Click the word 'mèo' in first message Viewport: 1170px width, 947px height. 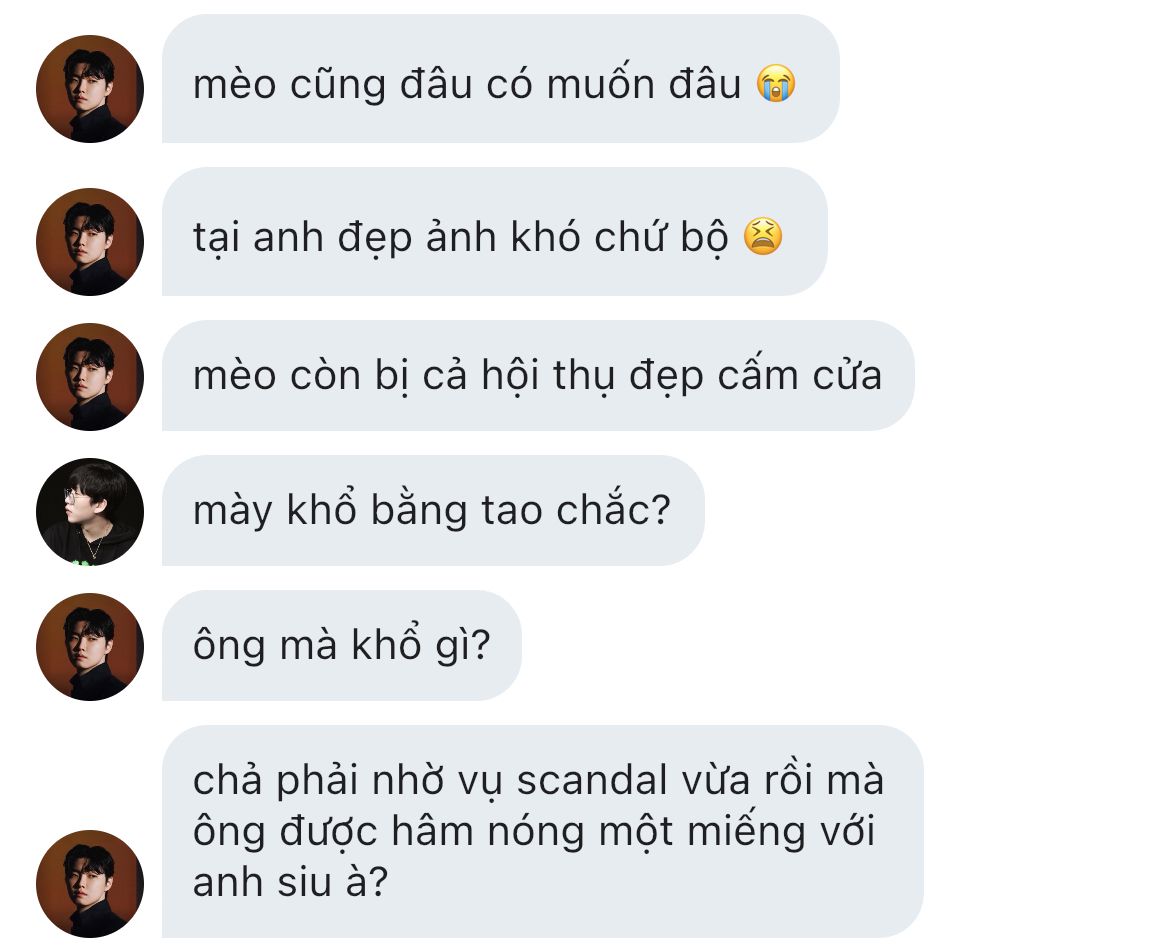tap(234, 84)
